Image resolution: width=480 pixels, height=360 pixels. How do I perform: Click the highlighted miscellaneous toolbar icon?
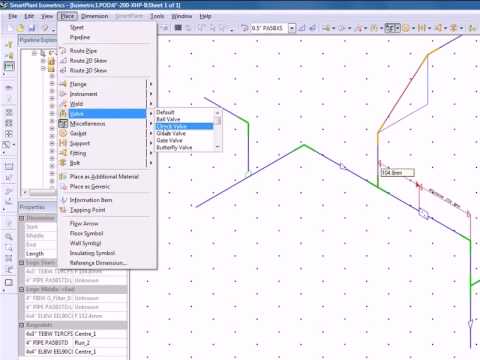pos(390,28)
